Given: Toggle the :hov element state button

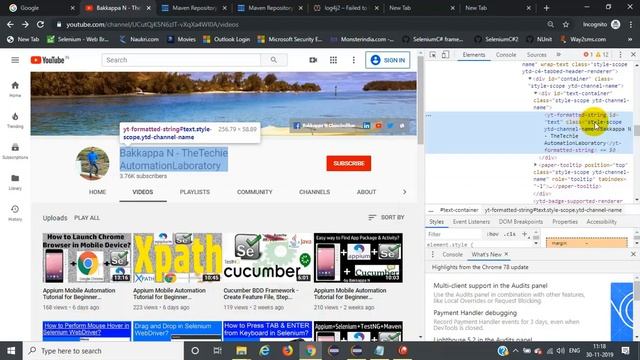Looking at the screenshot, I should tap(493, 234).
